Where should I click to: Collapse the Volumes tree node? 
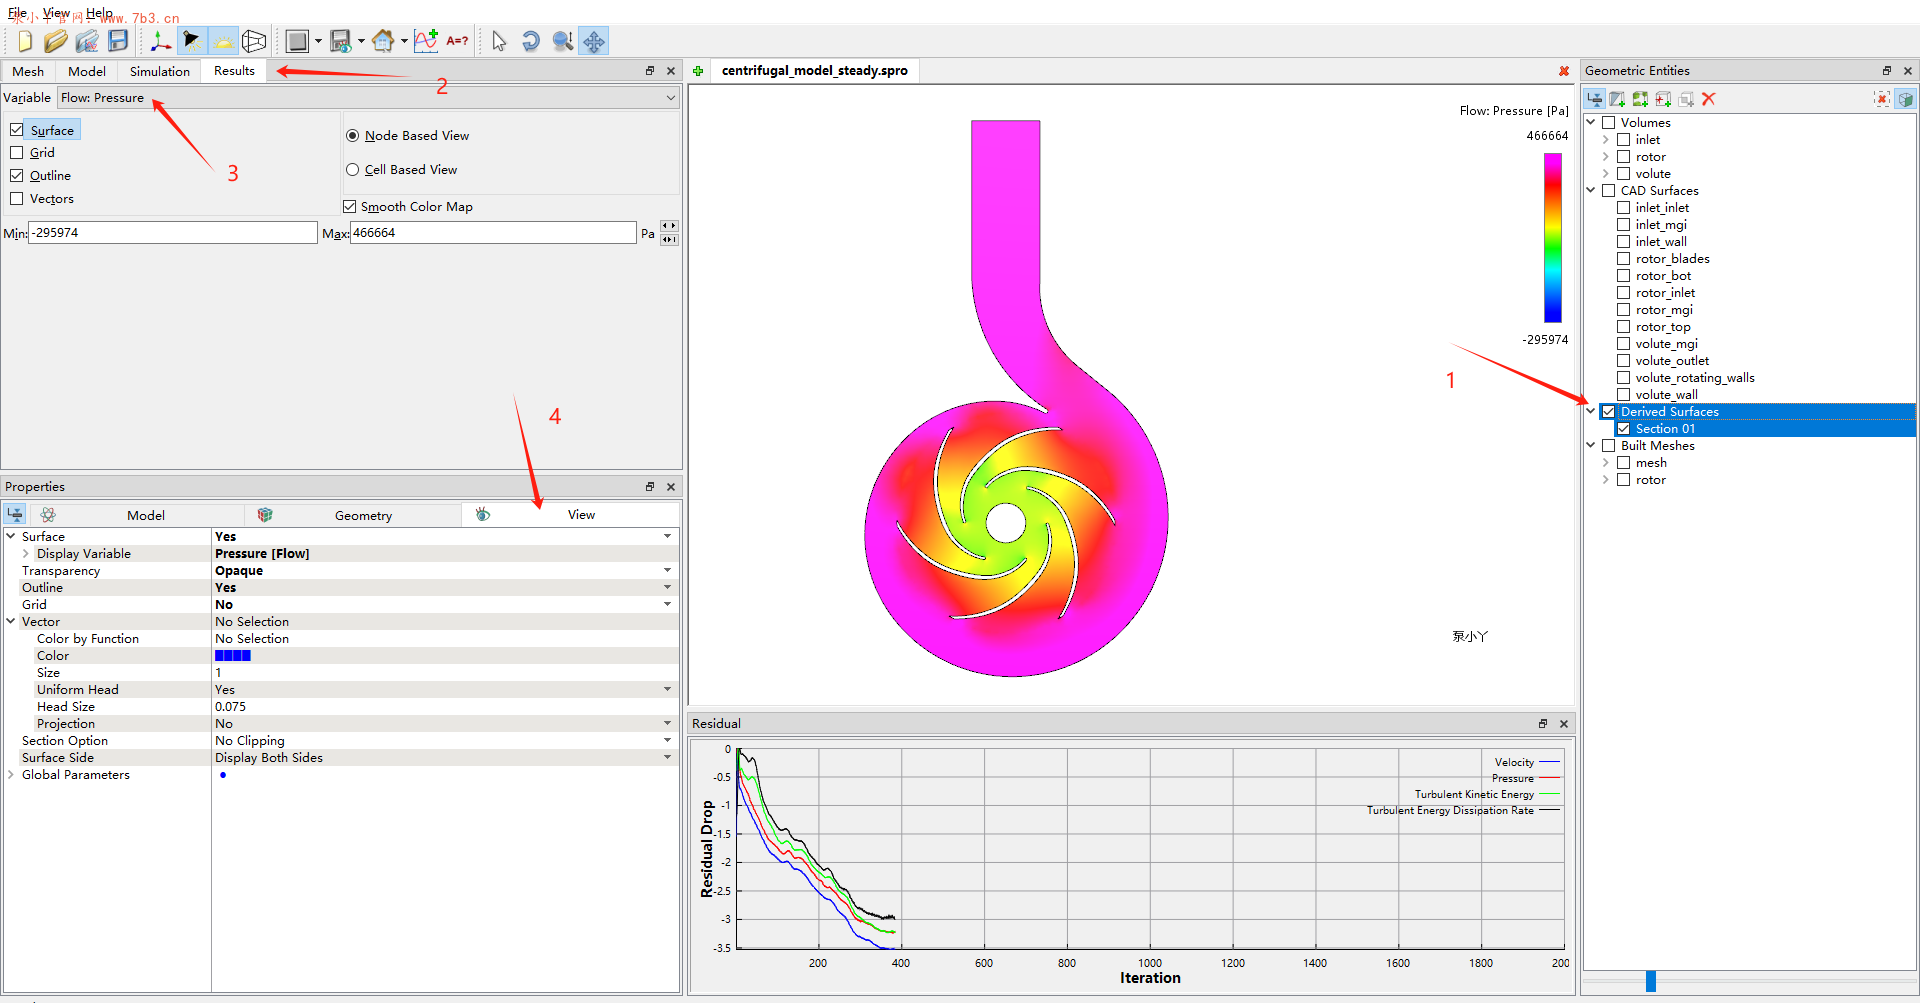click(1591, 123)
